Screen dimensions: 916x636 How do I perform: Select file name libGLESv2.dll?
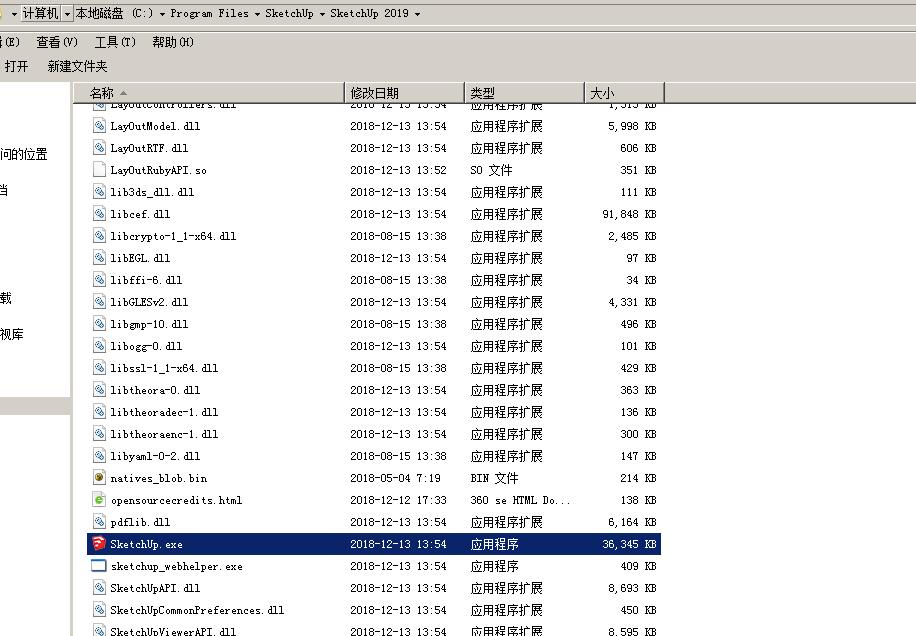click(149, 303)
